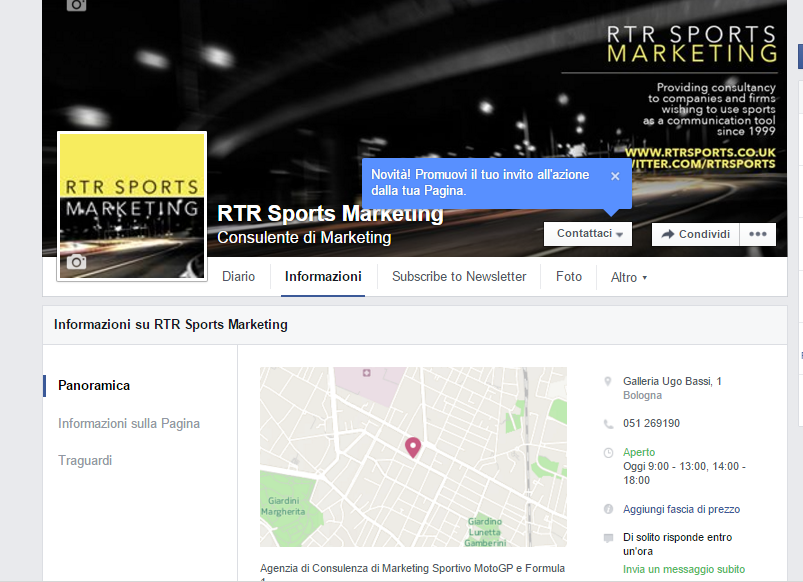This screenshot has width=803, height=582.
Task: Open the three-dots more options button
Action: coord(758,234)
